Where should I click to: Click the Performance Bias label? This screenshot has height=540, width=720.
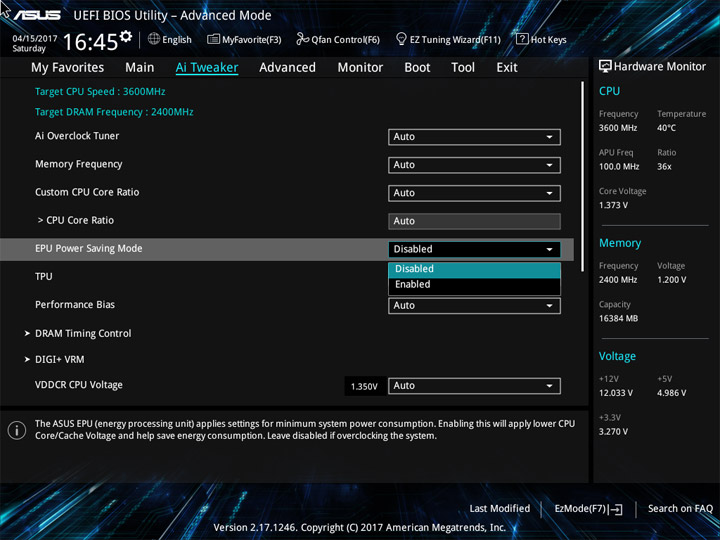[x=75, y=304]
